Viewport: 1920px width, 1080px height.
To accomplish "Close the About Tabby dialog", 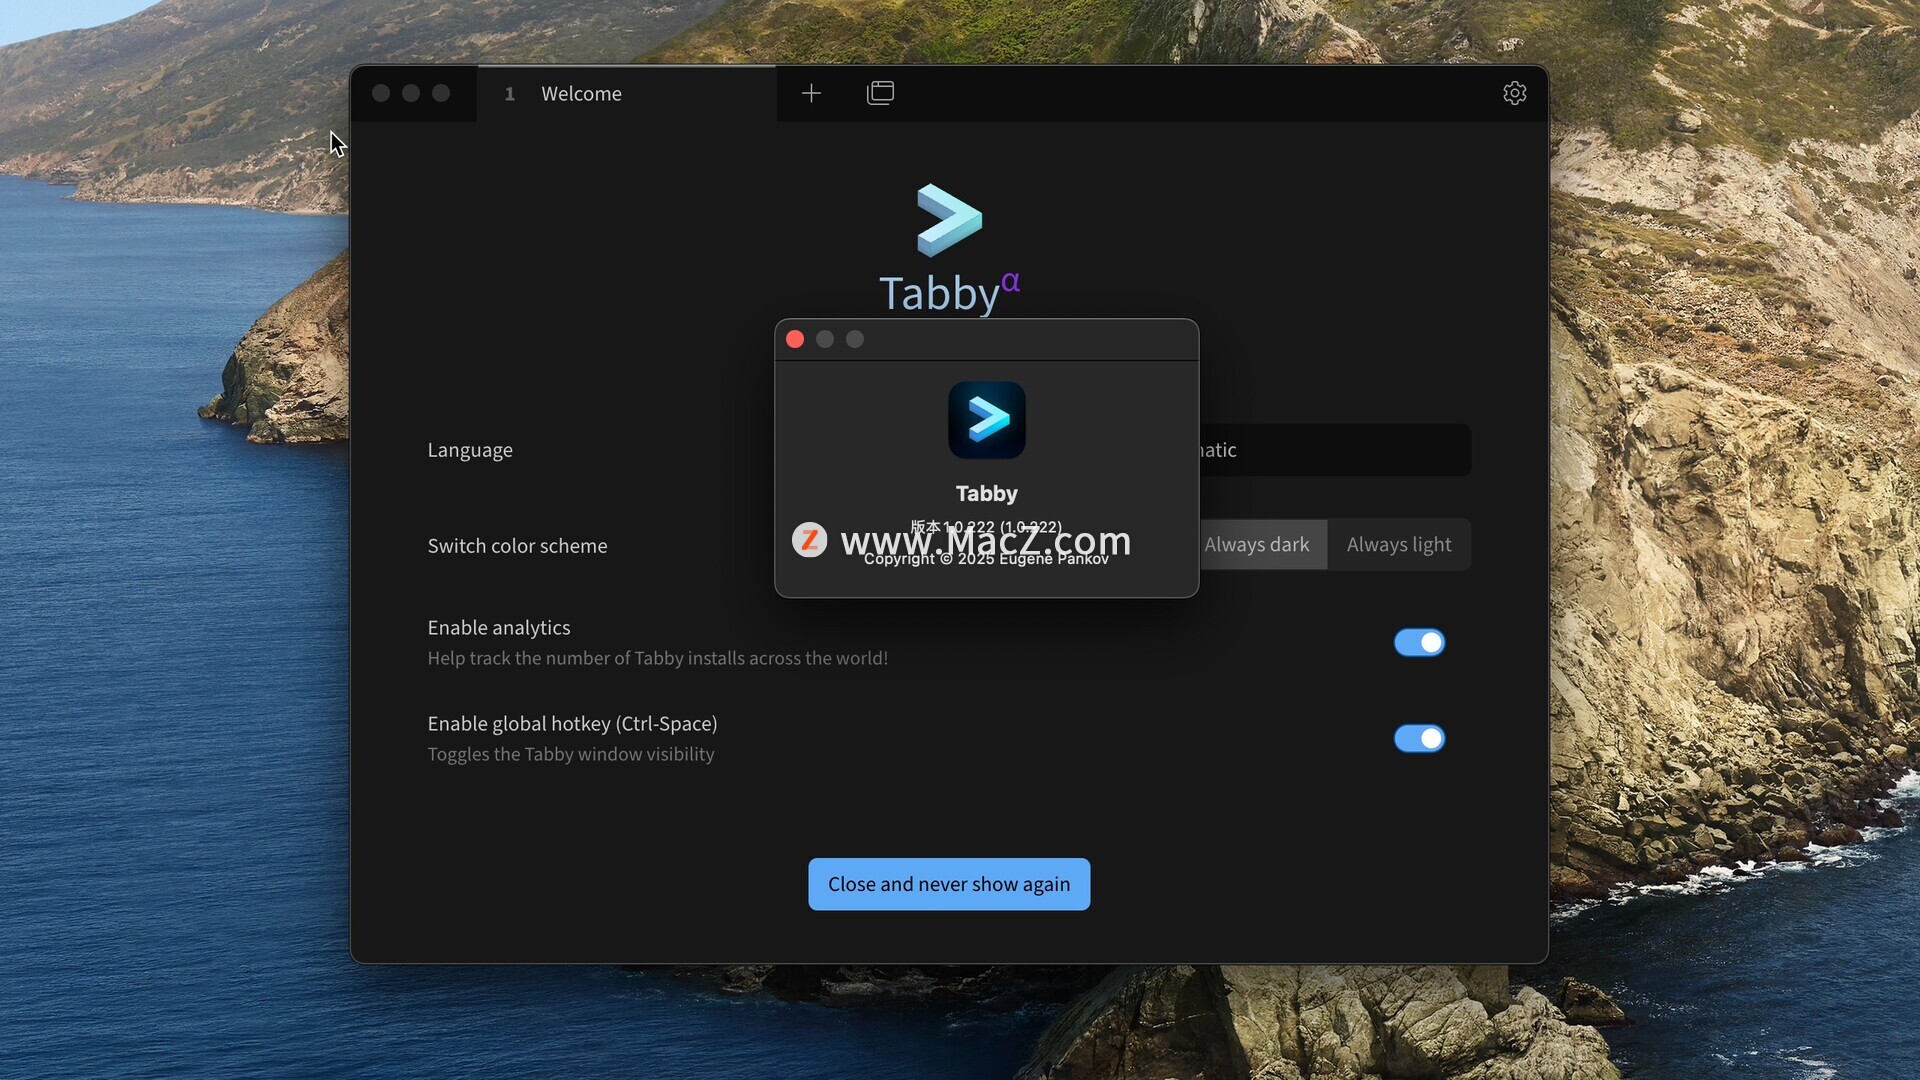I will (x=795, y=339).
